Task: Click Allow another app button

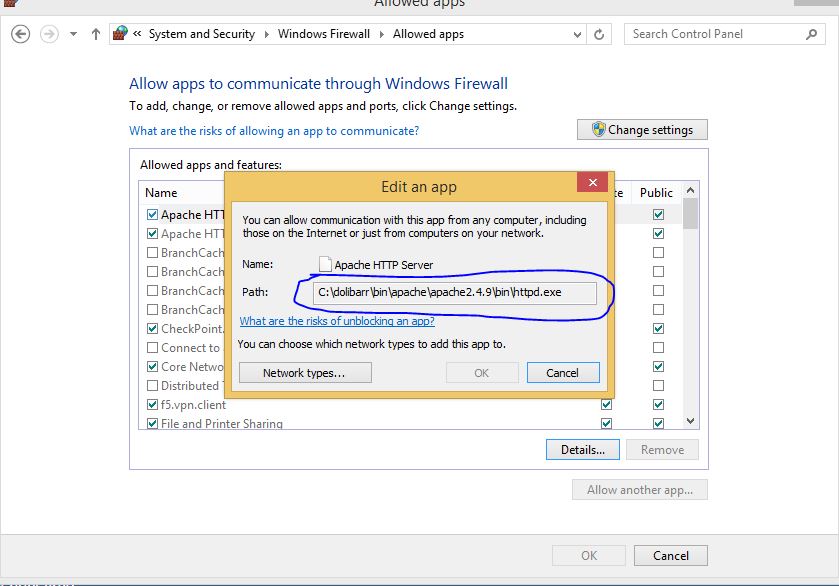Action: [x=640, y=490]
